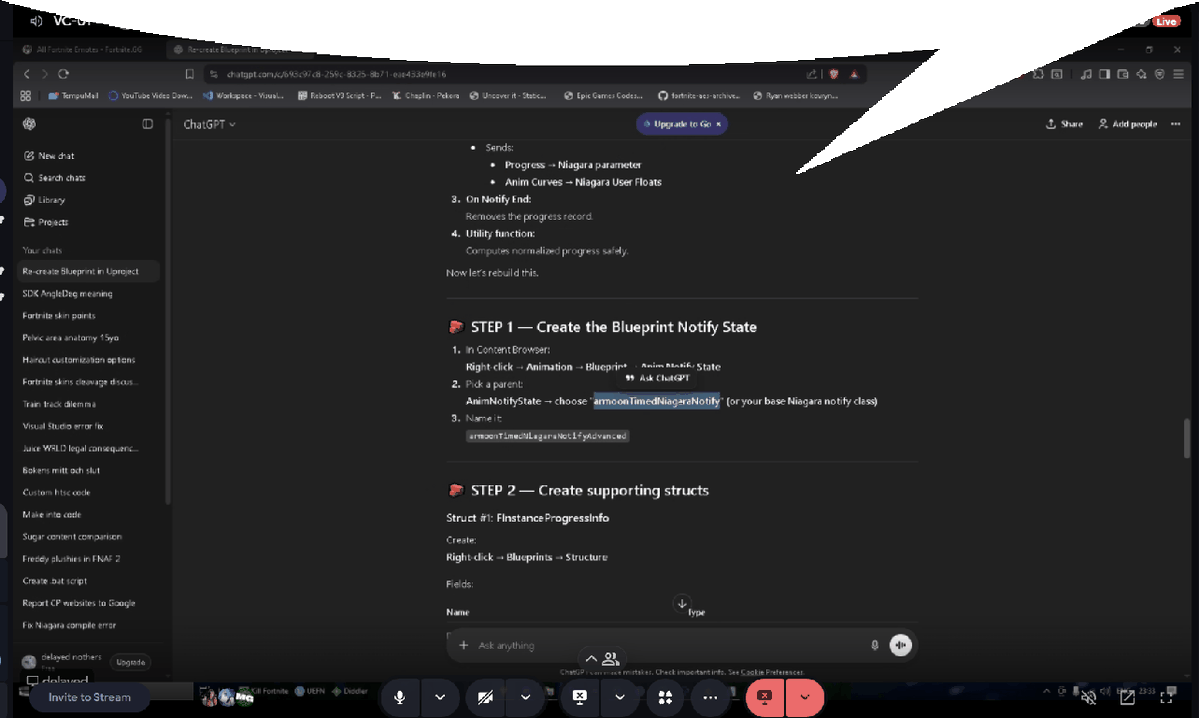Bookmark this page with the bookmark icon
Viewport: 1199px width, 718px height.
click(x=190, y=74)
